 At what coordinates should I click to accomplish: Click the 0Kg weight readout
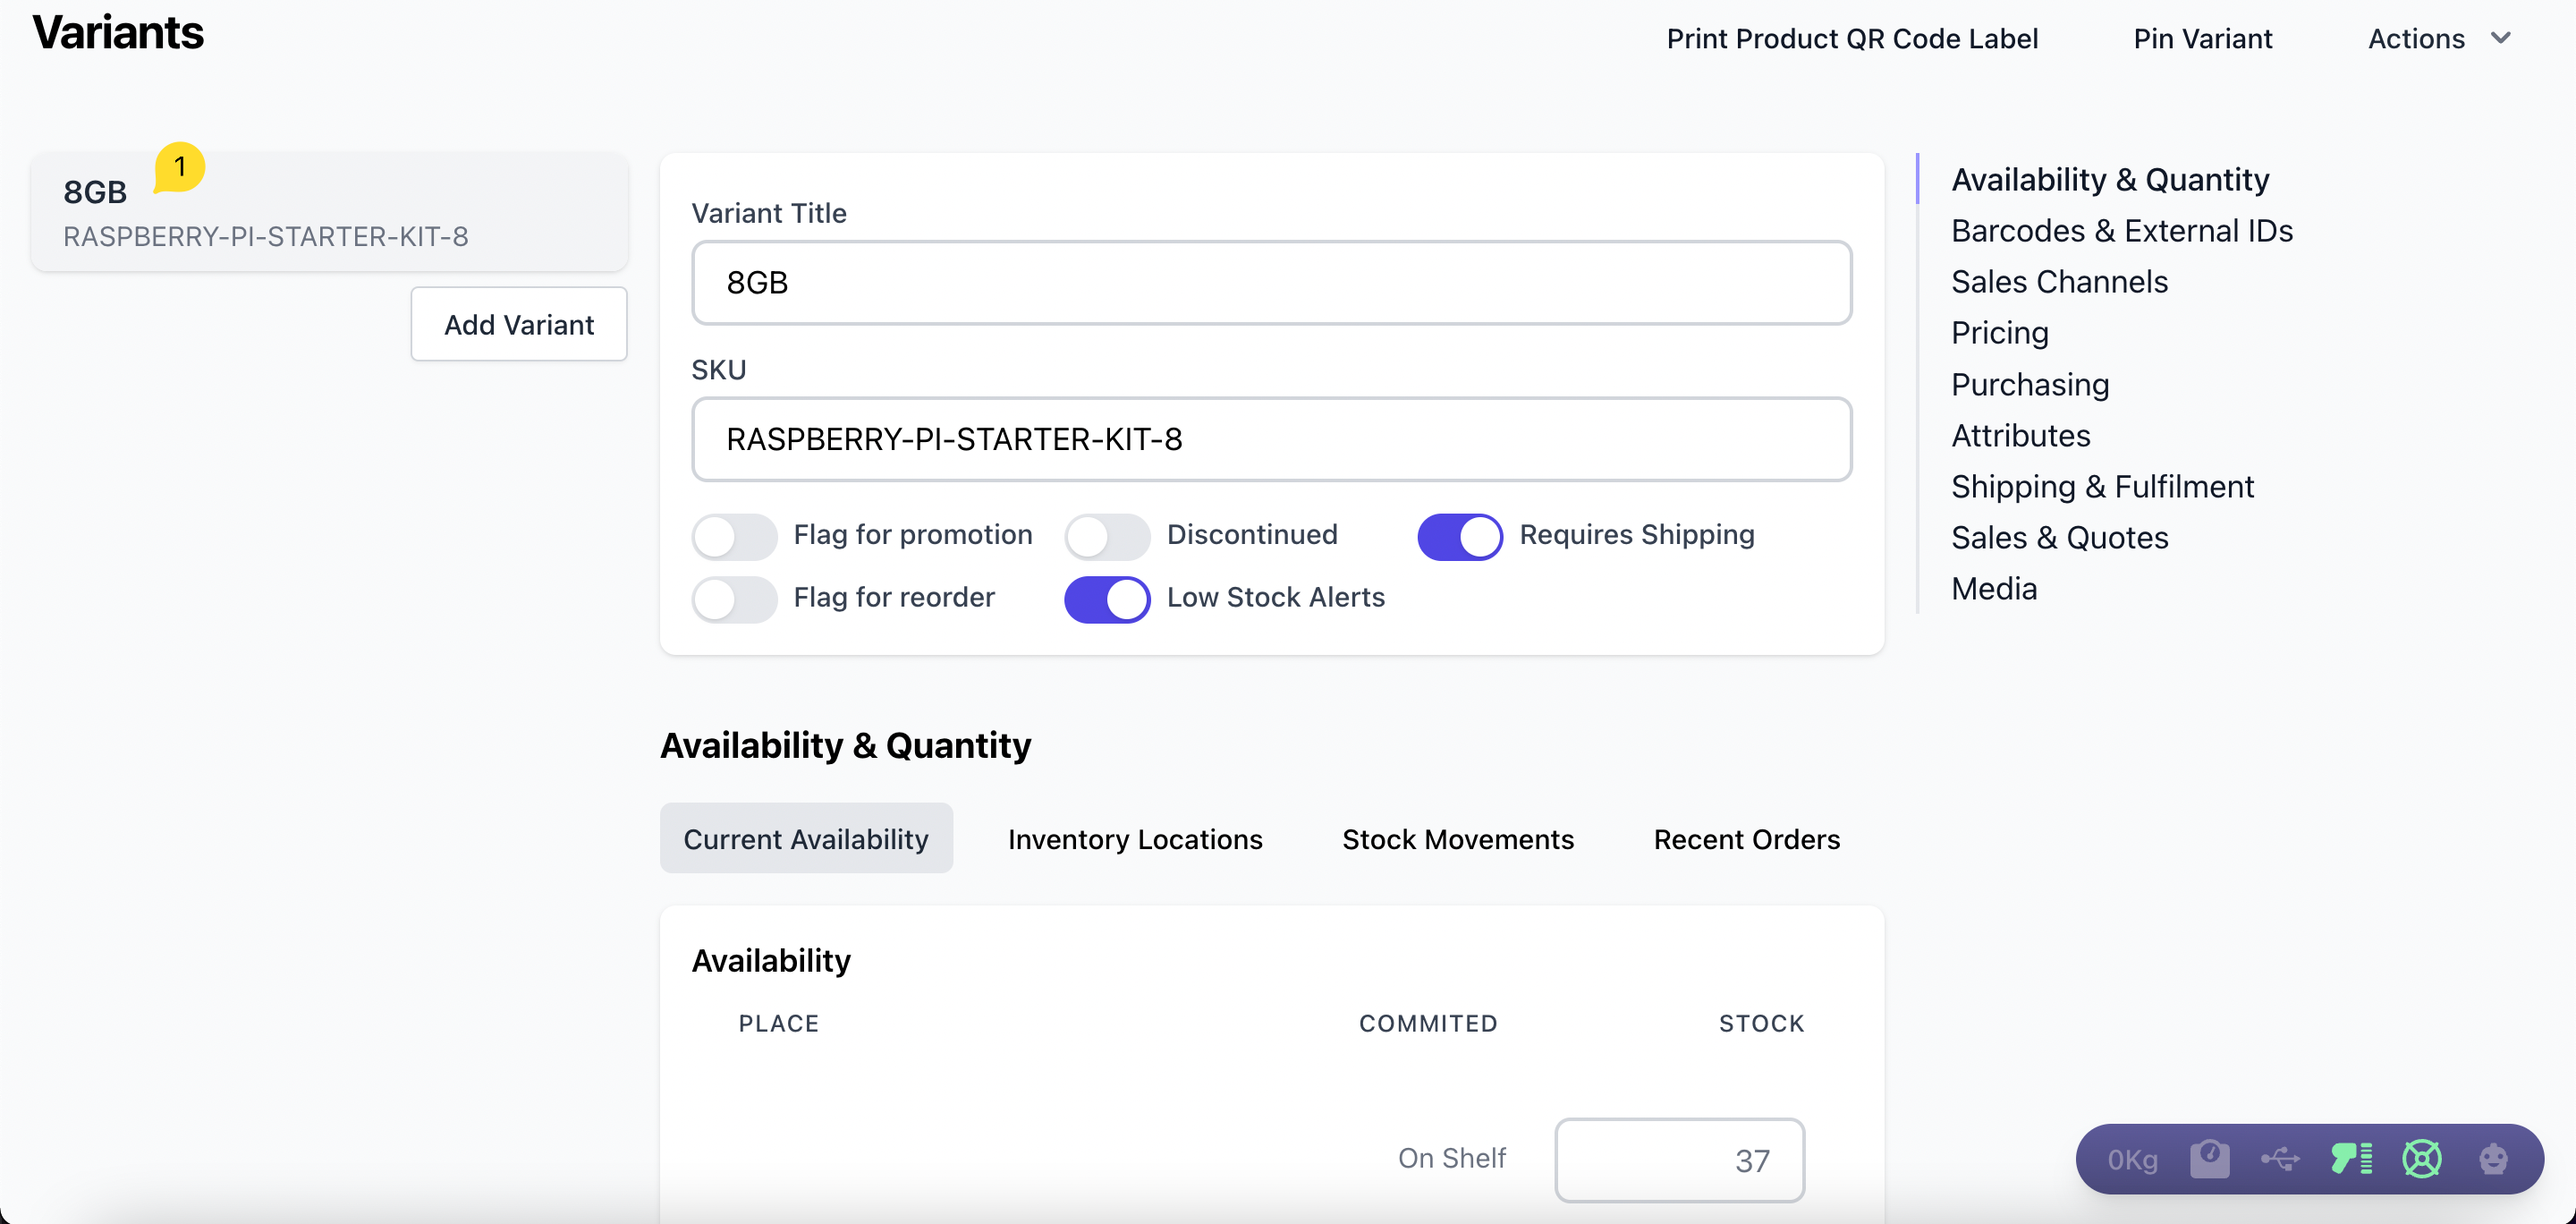pyautogui.click(x=2132, y=1160)
